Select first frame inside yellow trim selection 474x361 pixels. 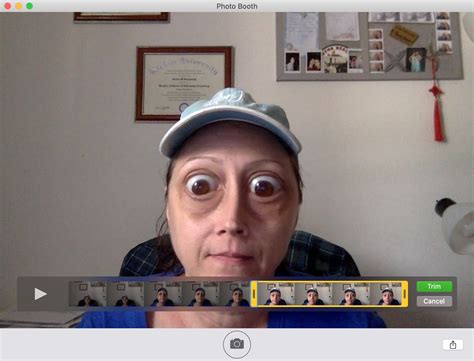click(x=276, y=294)
